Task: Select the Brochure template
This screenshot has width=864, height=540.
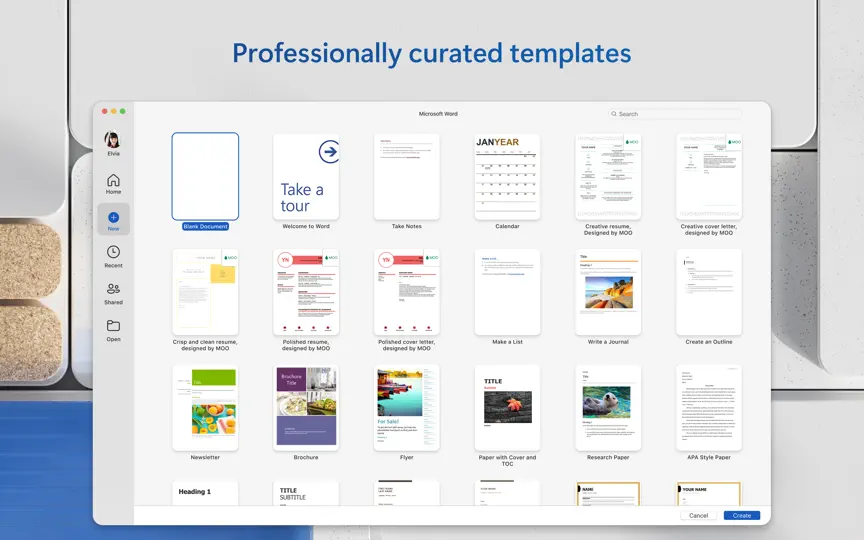Action: (306, 408)
